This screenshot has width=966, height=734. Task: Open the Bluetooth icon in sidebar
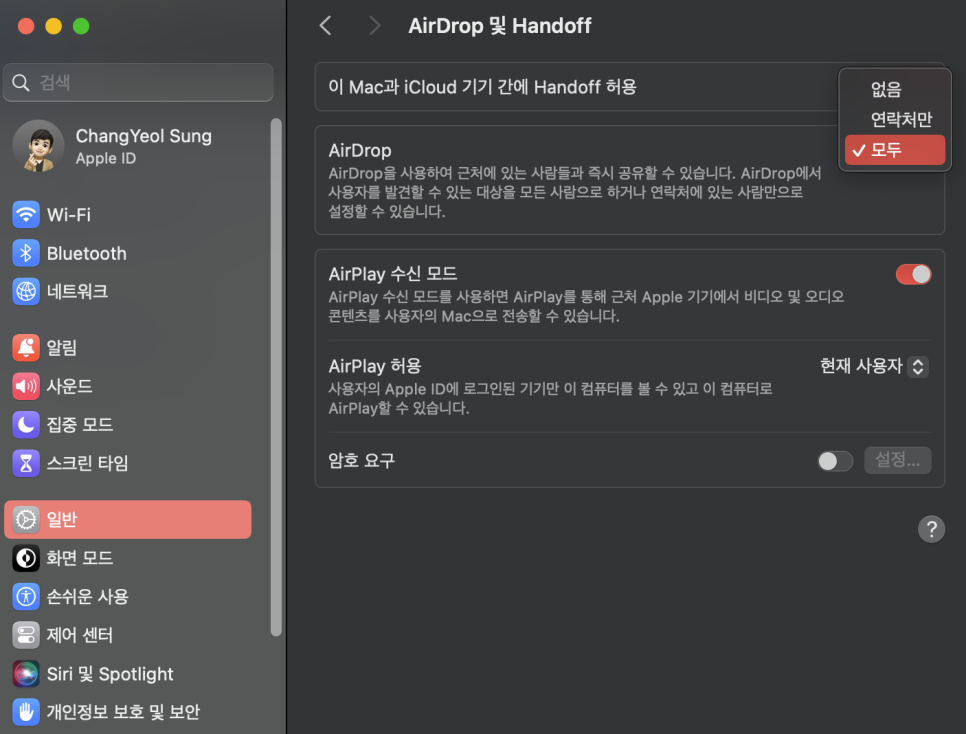pos(26,253)
